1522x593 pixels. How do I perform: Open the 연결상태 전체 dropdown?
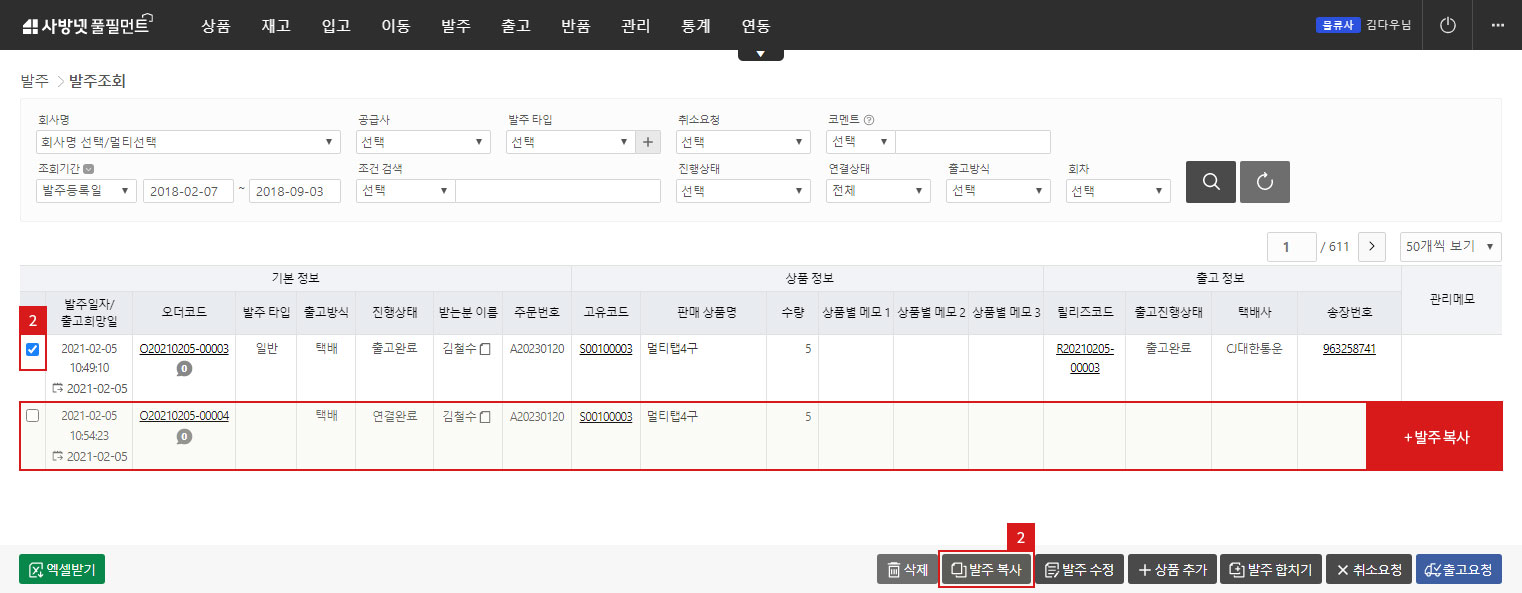(x=877, y=190)
